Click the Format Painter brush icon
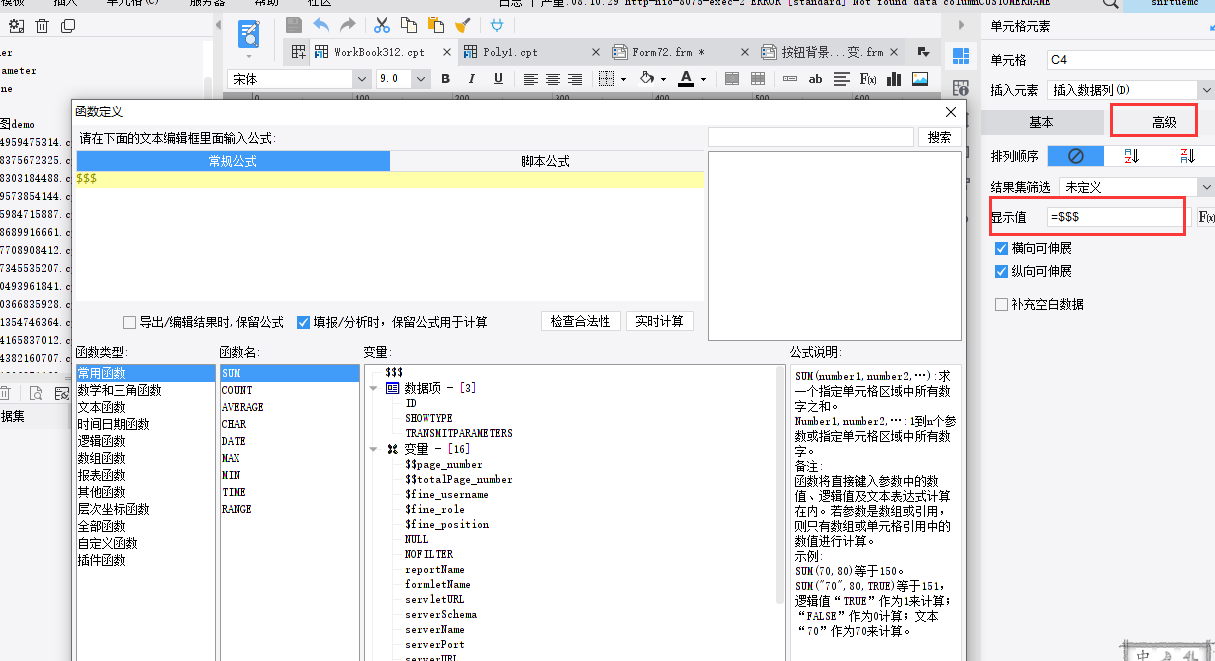 (x=462, y=25)
